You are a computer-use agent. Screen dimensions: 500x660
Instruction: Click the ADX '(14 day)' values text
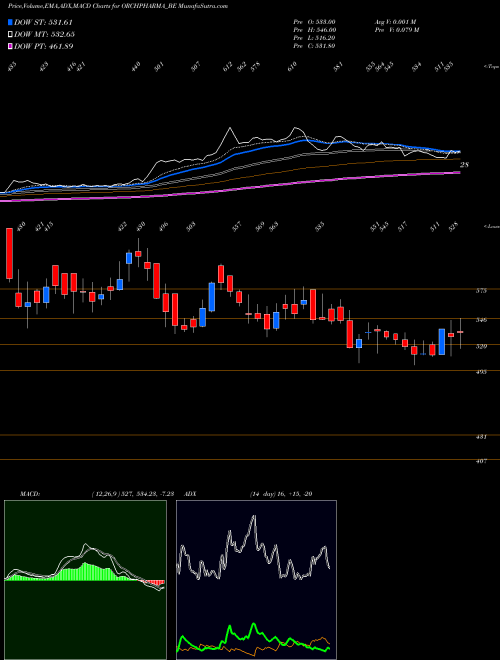point(281,494)
